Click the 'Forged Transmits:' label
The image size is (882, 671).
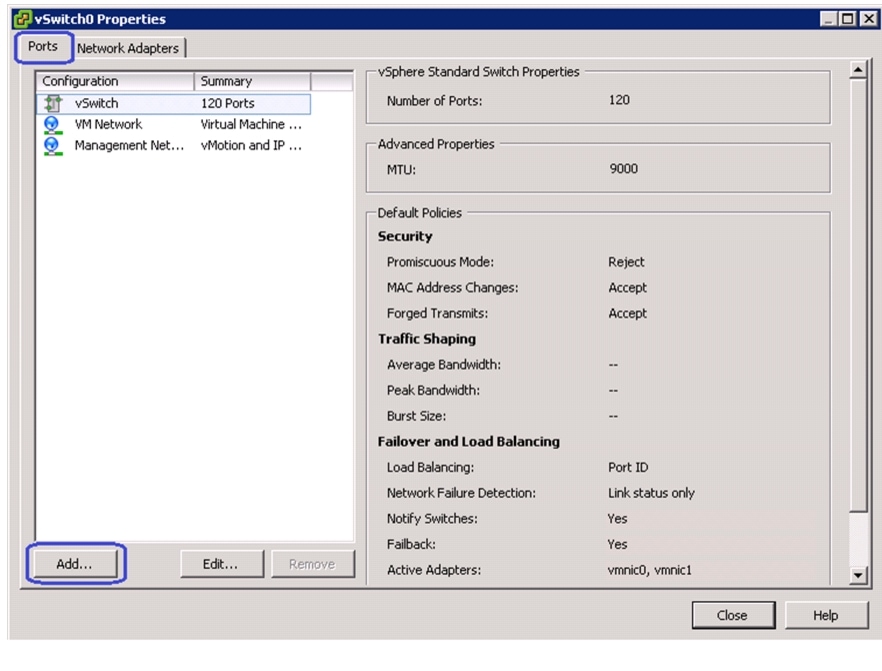(x=437, y=313)
